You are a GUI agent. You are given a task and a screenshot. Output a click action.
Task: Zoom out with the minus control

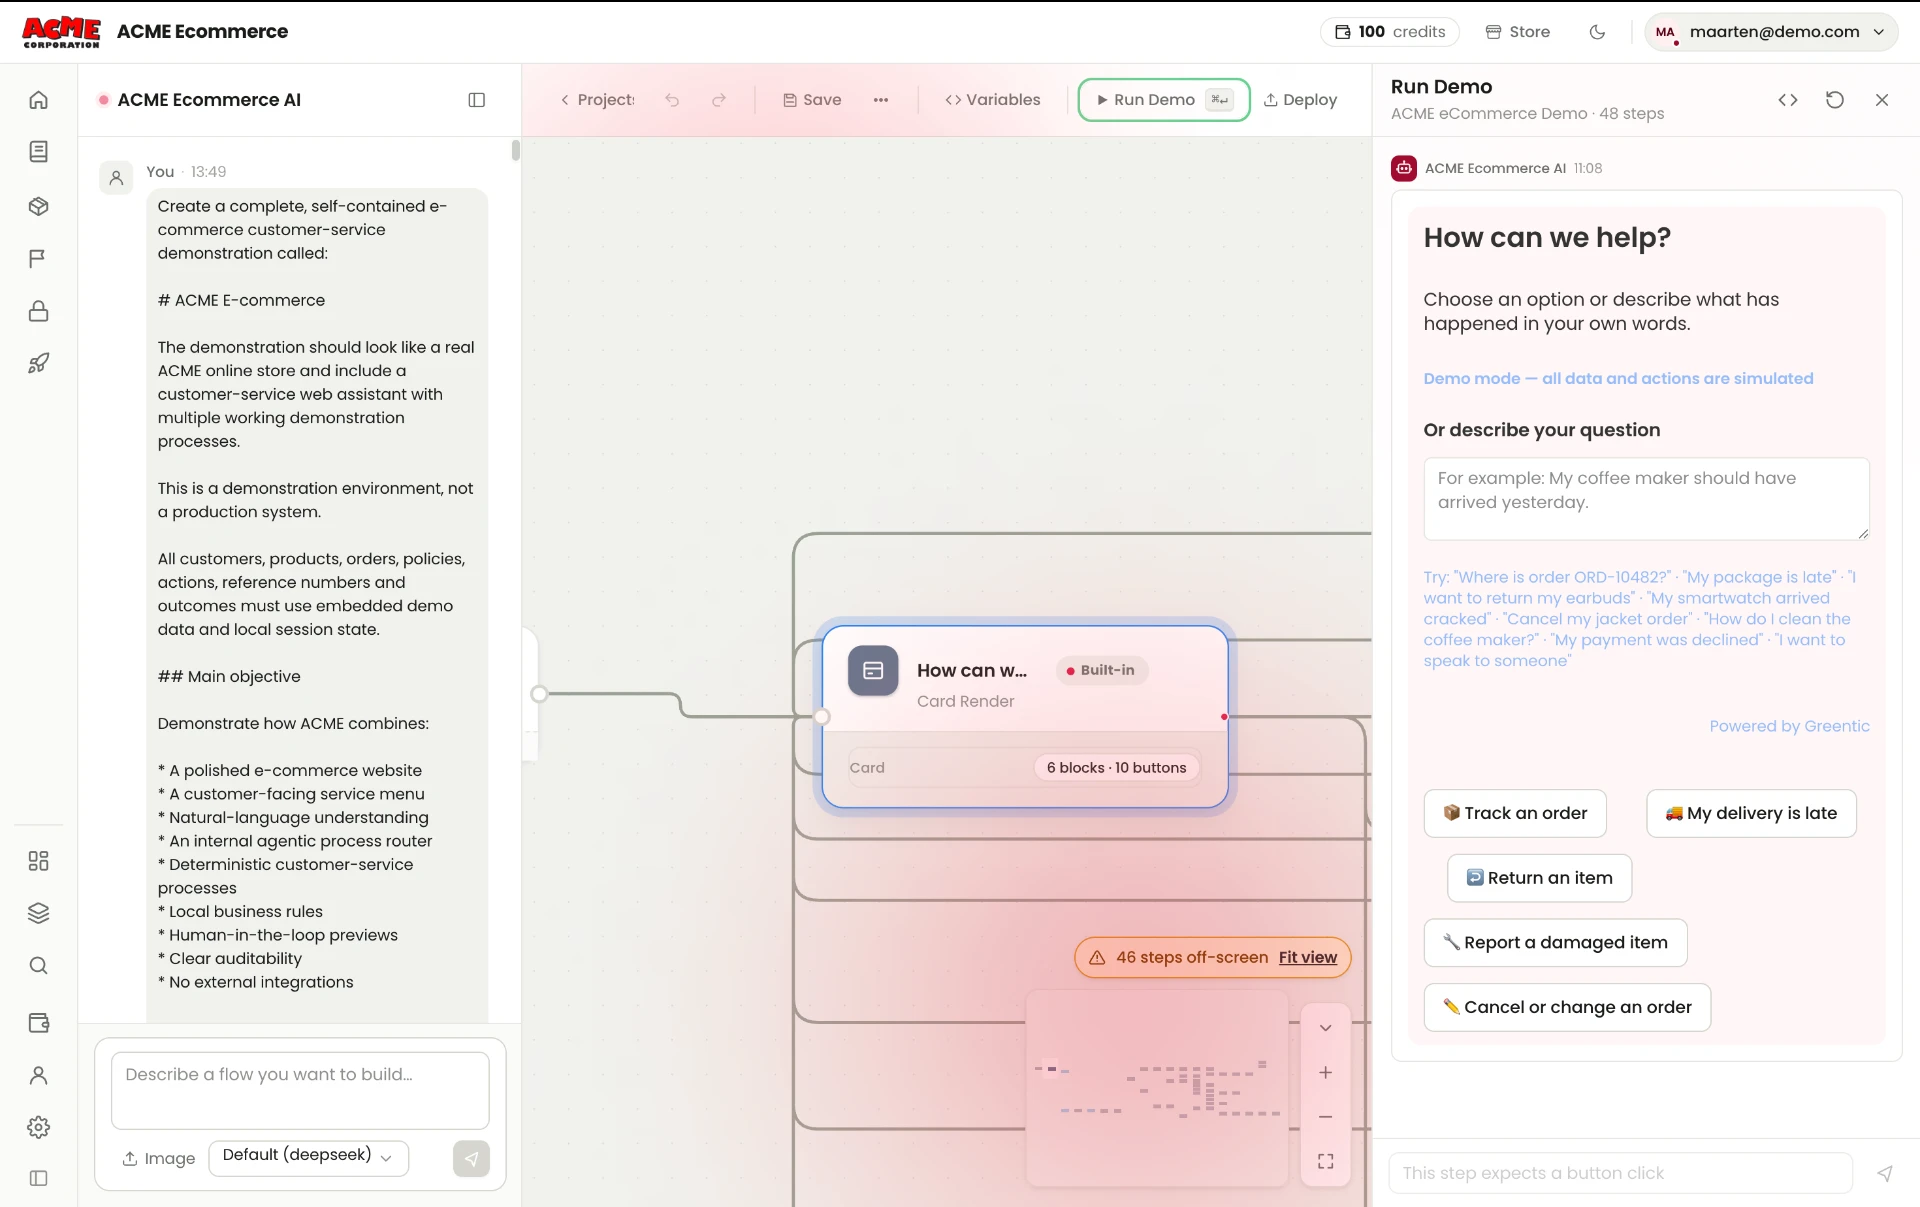click(1325, 1117)
